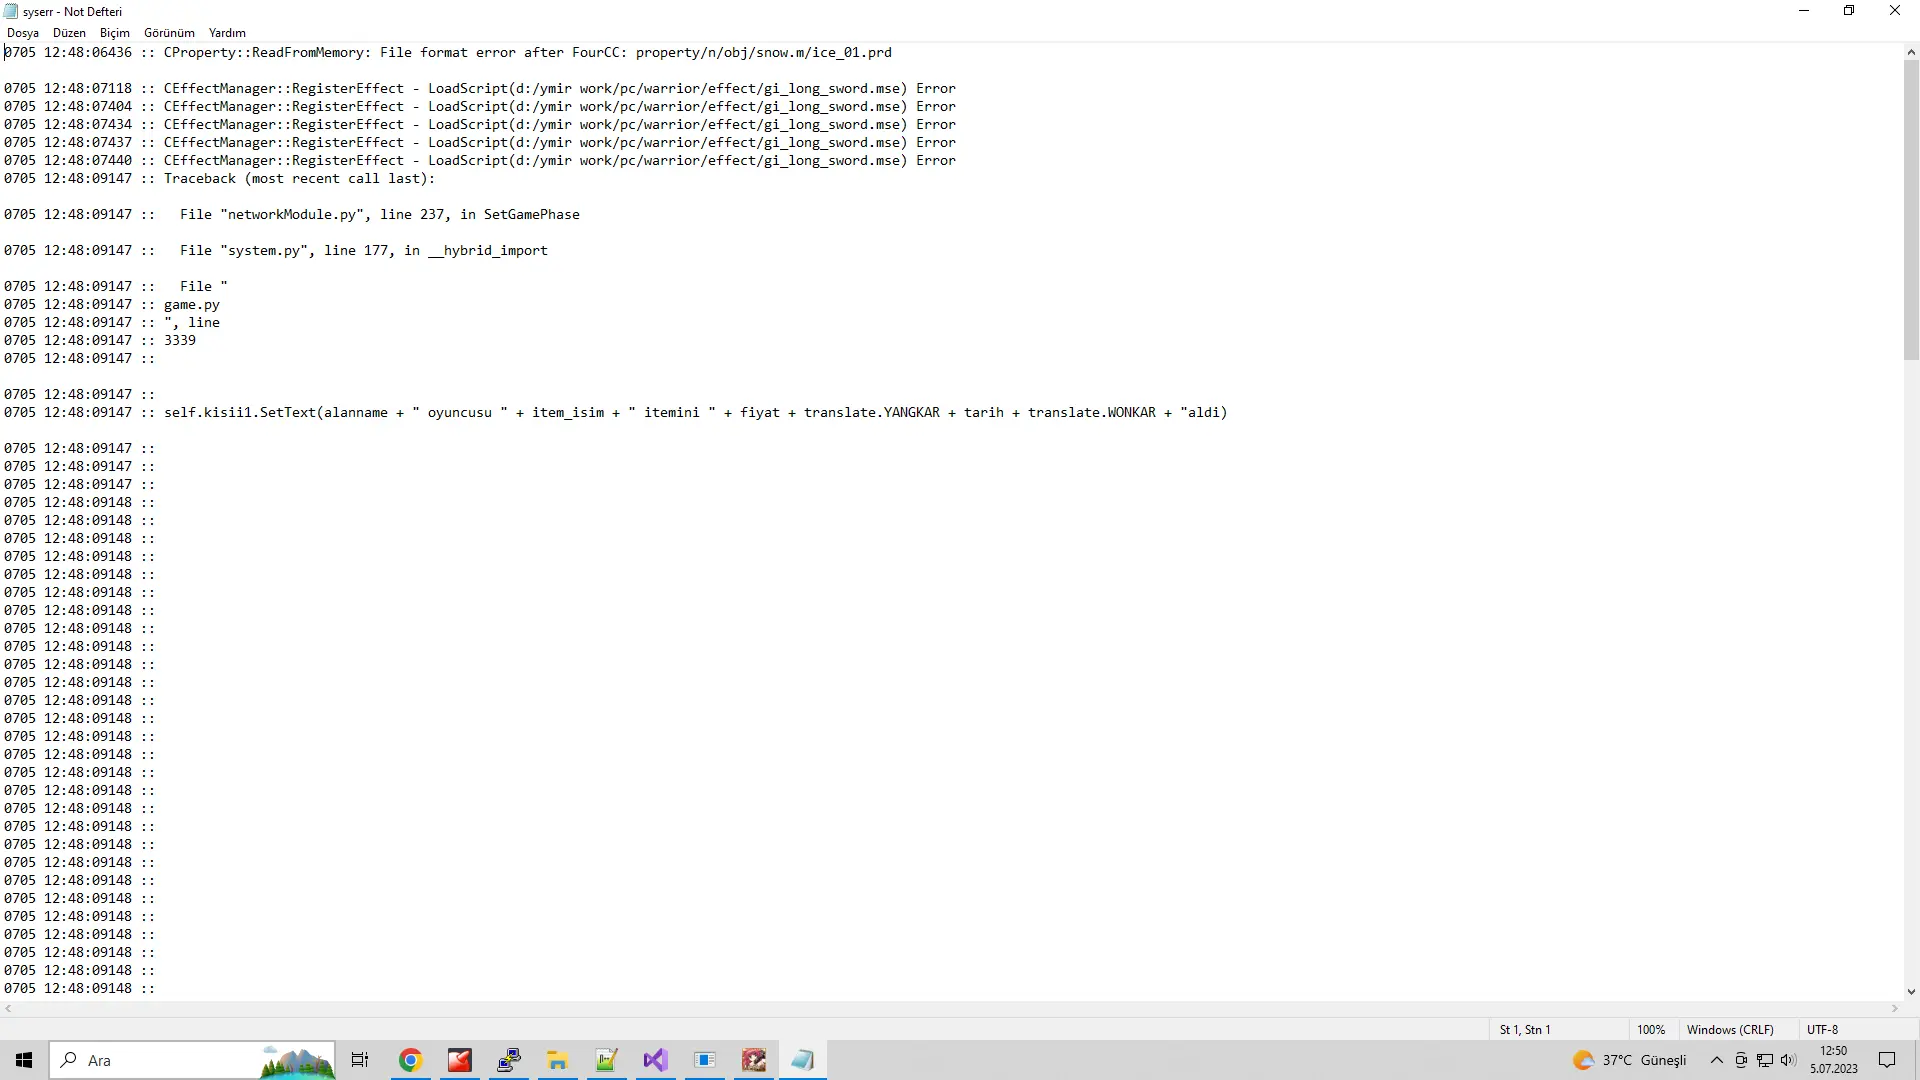Open File Explorer from the taskbar
The width and height of the screenshot is (1920, 1080).
click(557, 1060)
